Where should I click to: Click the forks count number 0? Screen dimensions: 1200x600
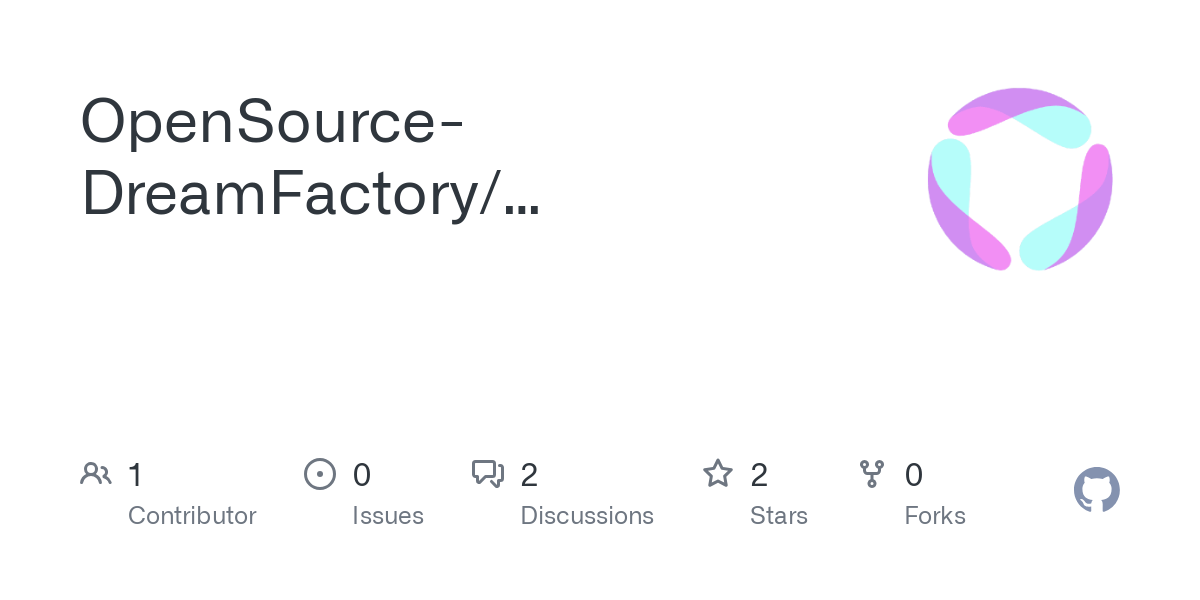914,475
